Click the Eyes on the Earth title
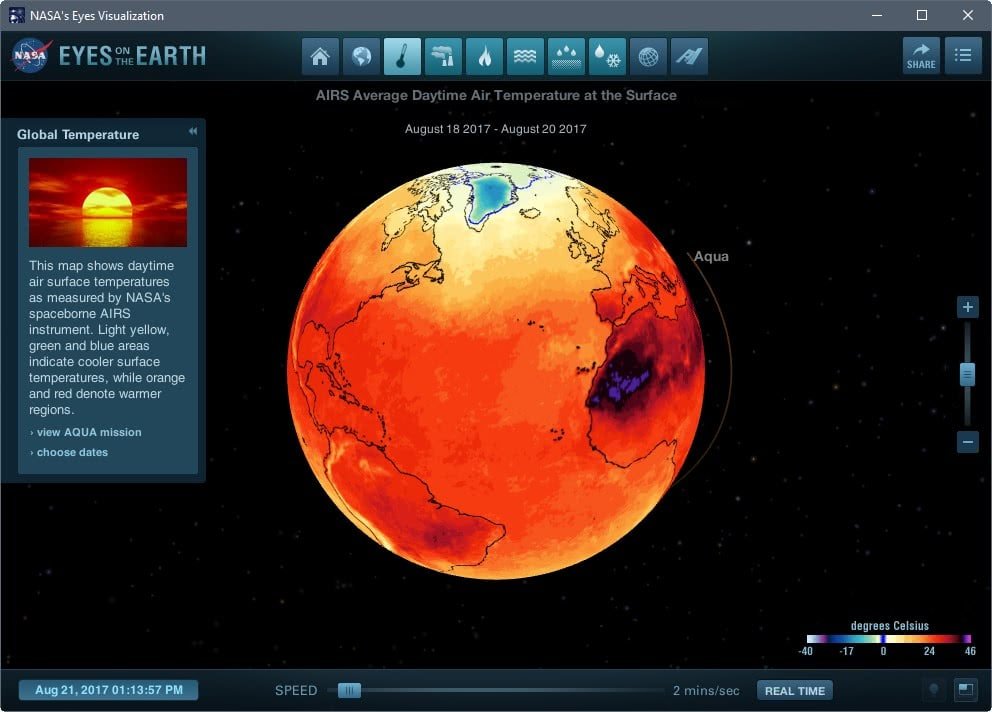This screenshot has height=712, width=992. click(132, 56)
